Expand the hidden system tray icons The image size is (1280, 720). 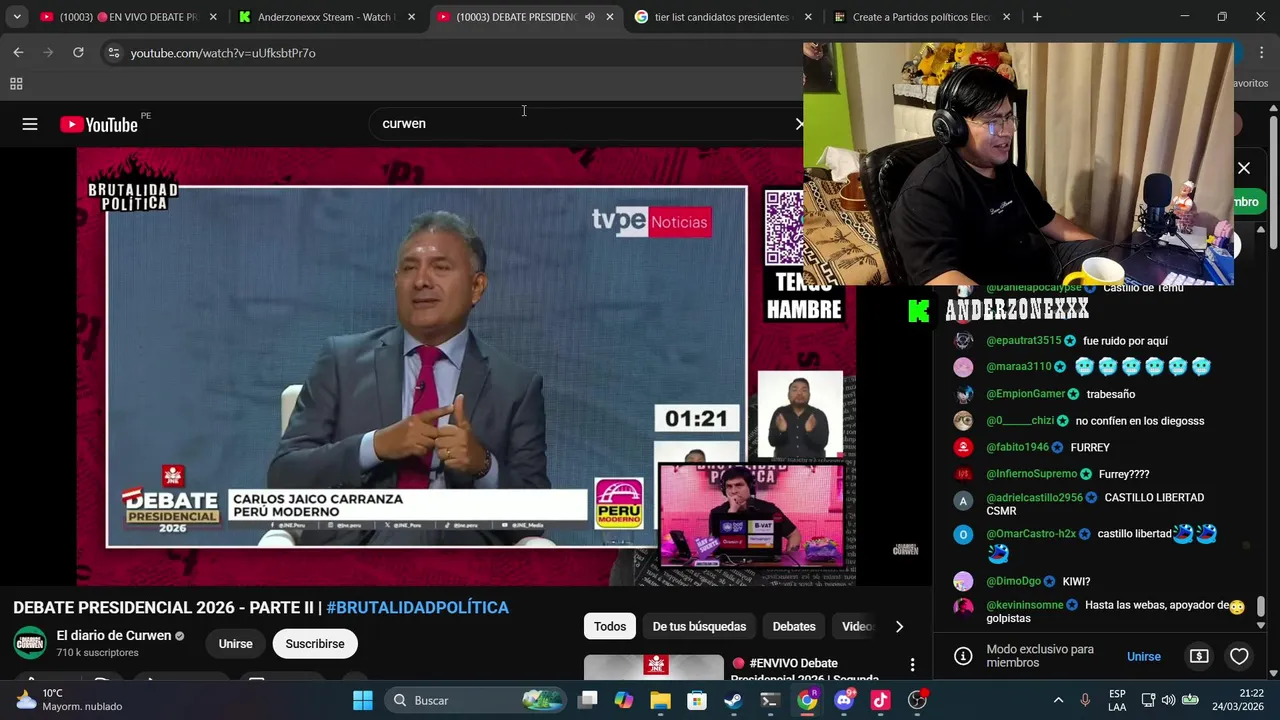(x=1058, y=700)
